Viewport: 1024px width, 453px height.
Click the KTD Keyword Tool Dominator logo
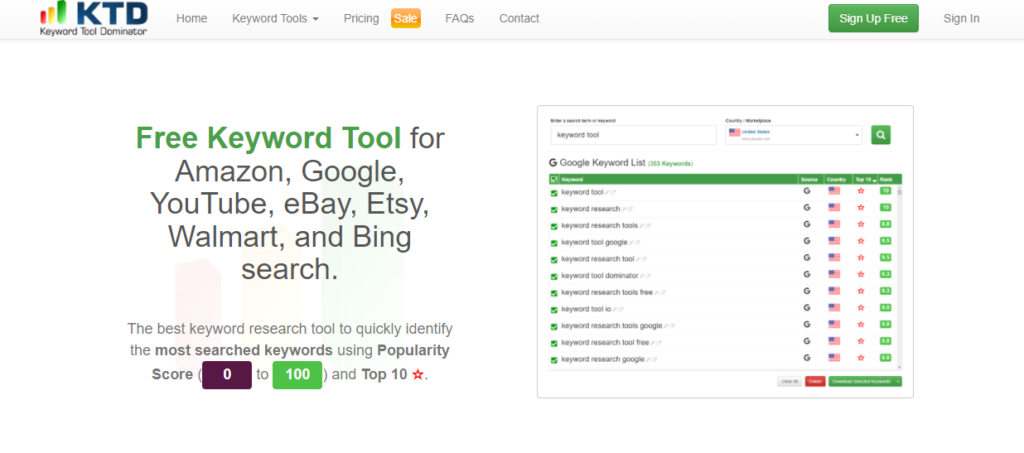click(x=93, y=18)
